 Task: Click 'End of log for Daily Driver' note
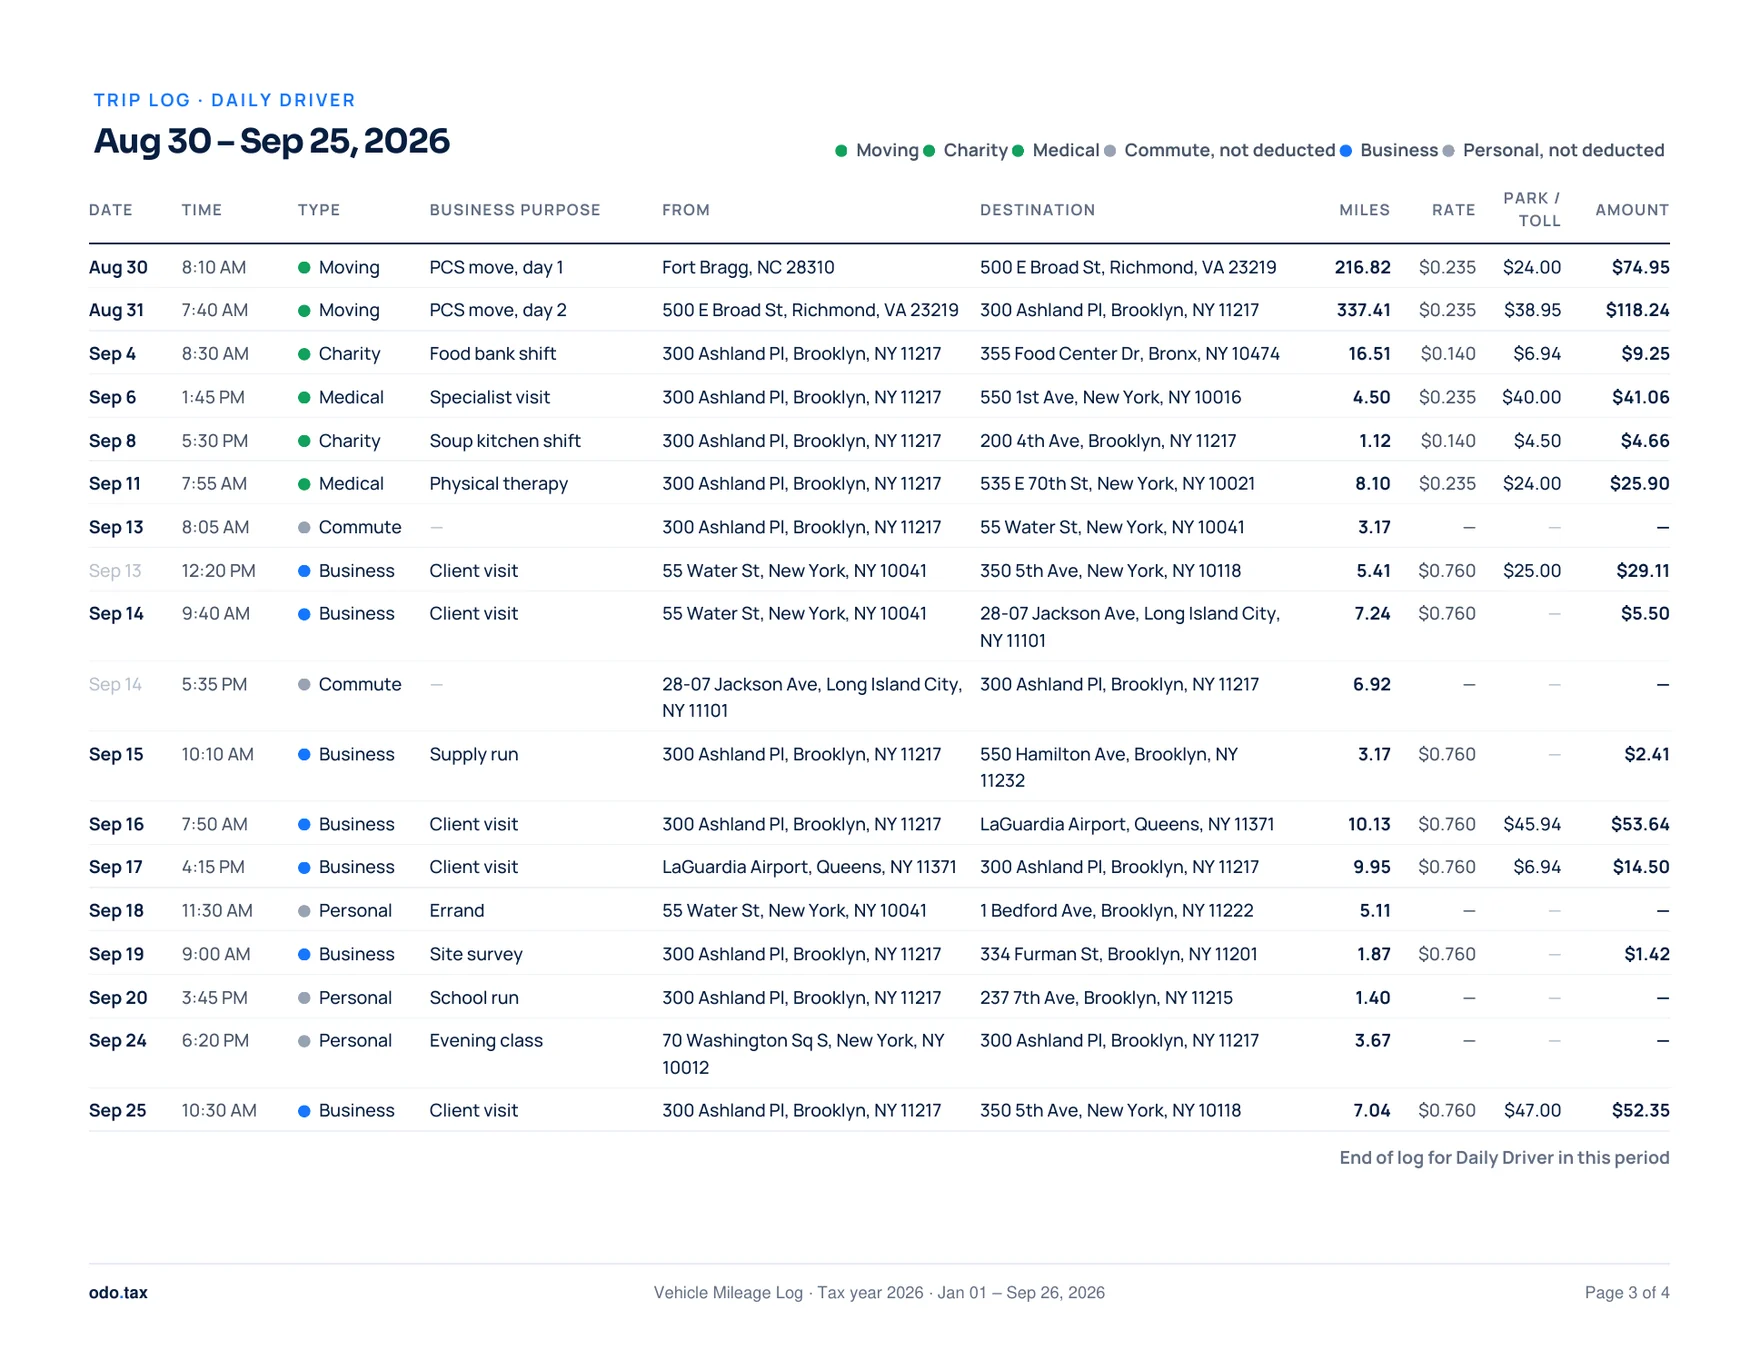point(1504,1158)
